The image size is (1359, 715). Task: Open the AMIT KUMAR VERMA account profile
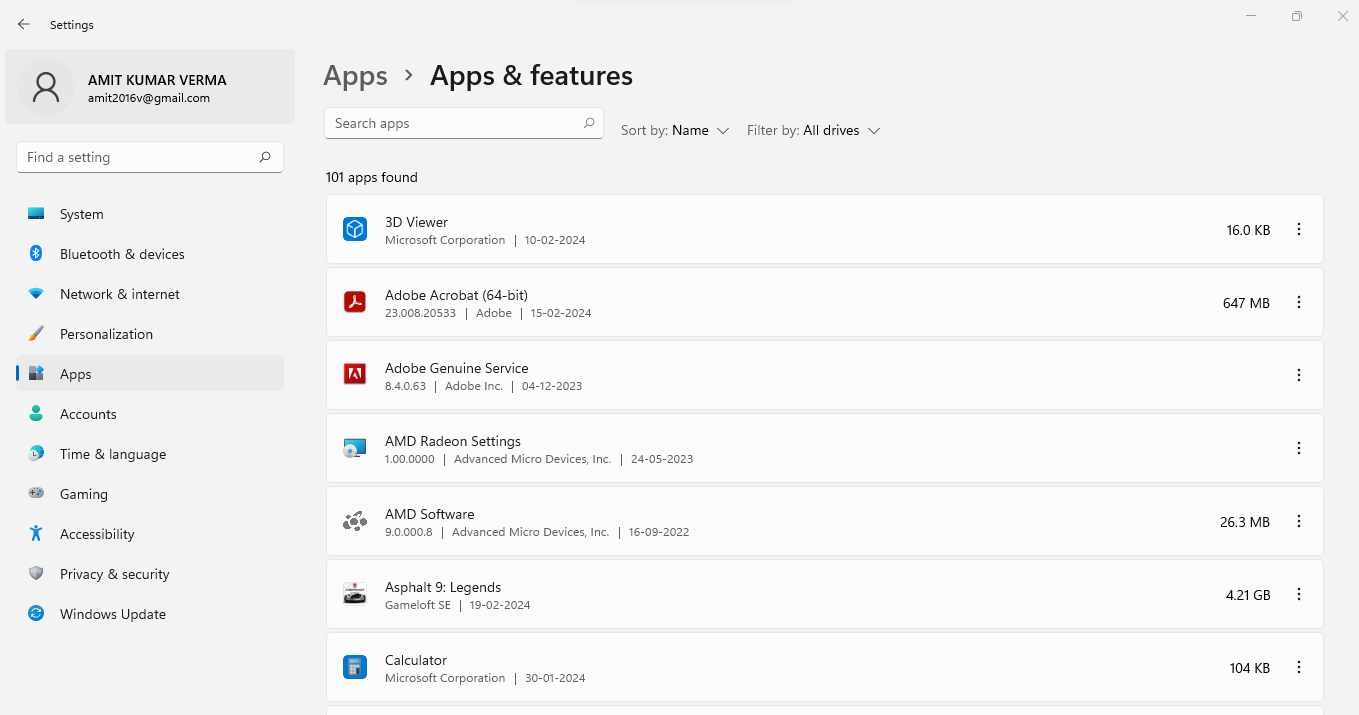coord(150,87)
